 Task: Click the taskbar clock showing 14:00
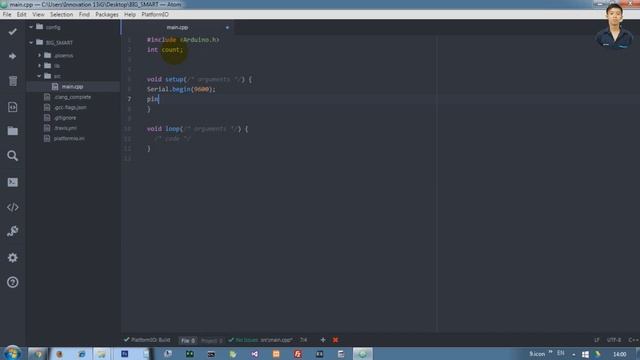click(x=620, y=354)
